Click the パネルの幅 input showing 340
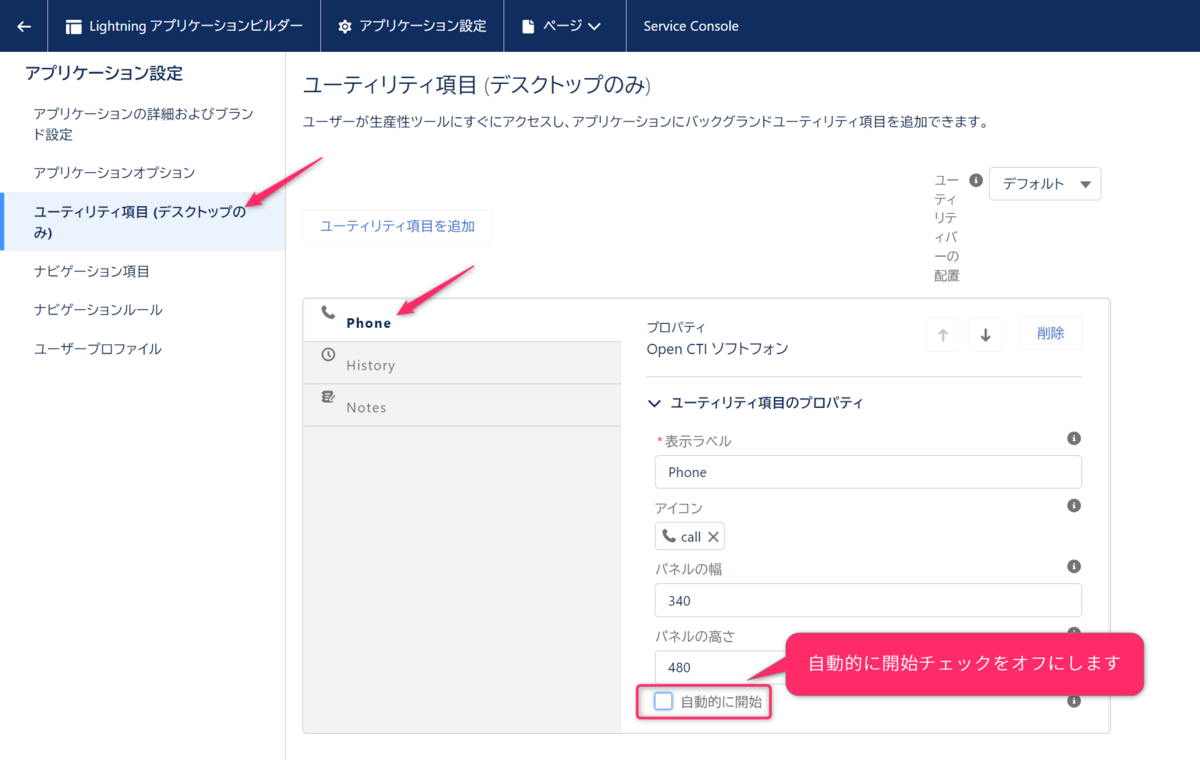The height and width of the screenshot is (760, 1200). (868, 601)
